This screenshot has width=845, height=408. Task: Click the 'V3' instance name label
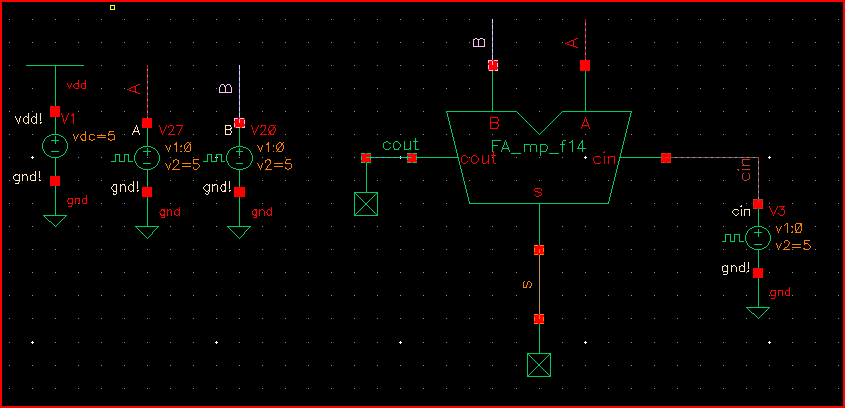[x=778, y=210]
